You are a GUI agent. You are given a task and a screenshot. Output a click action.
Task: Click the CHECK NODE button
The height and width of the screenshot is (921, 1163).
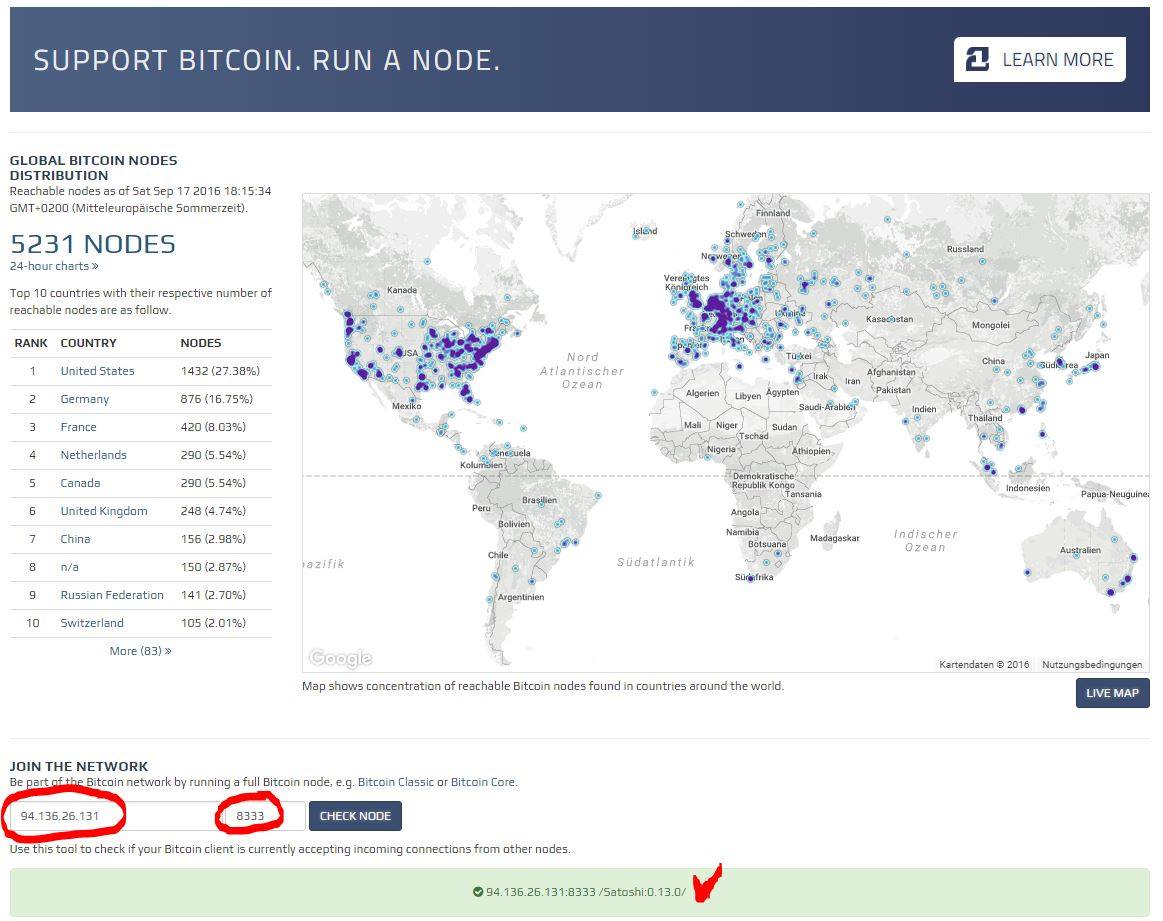355,816
